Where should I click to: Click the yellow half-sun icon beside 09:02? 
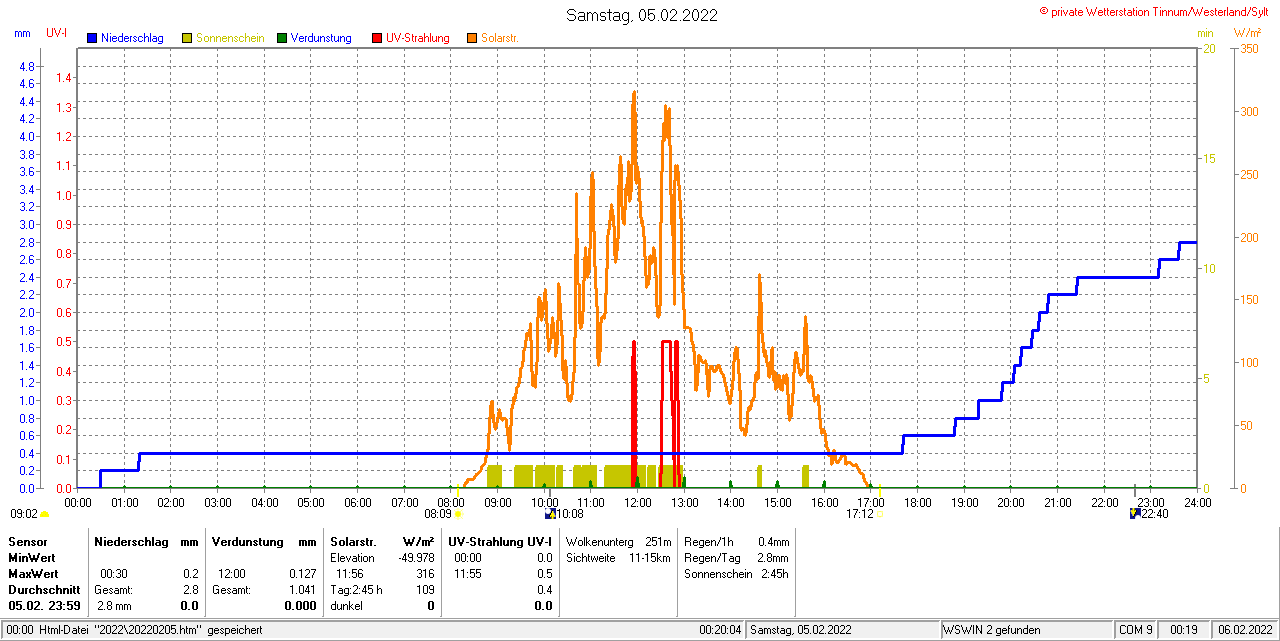(x=45, y=515)
